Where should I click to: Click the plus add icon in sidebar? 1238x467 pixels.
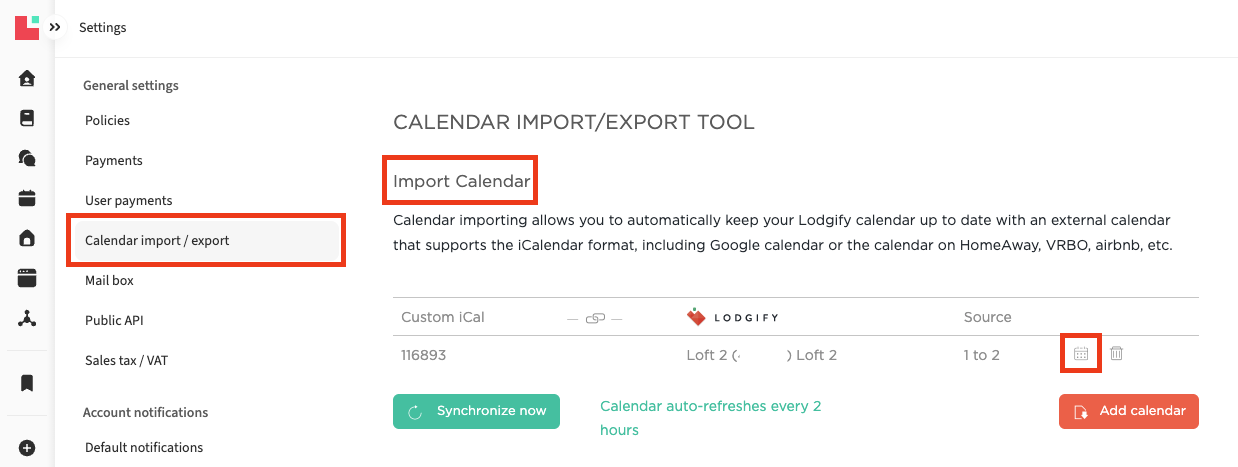coord(27,447)
